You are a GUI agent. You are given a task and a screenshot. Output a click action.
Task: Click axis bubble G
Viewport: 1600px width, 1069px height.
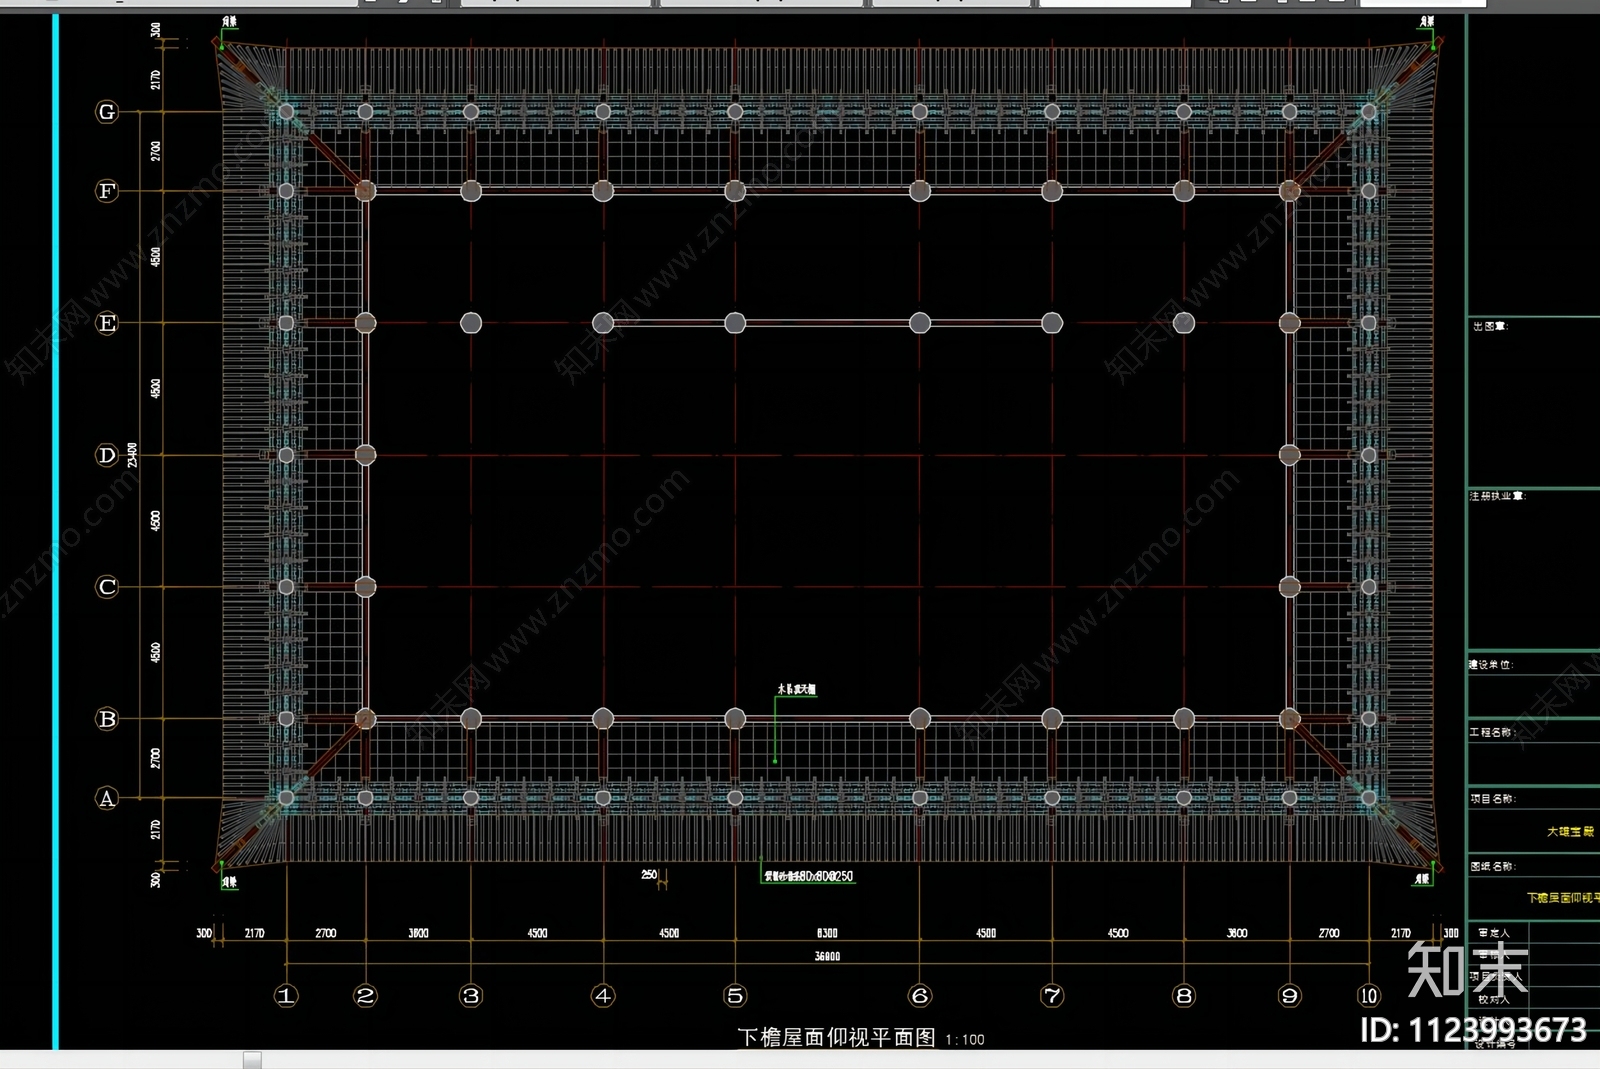click(107, 112)
